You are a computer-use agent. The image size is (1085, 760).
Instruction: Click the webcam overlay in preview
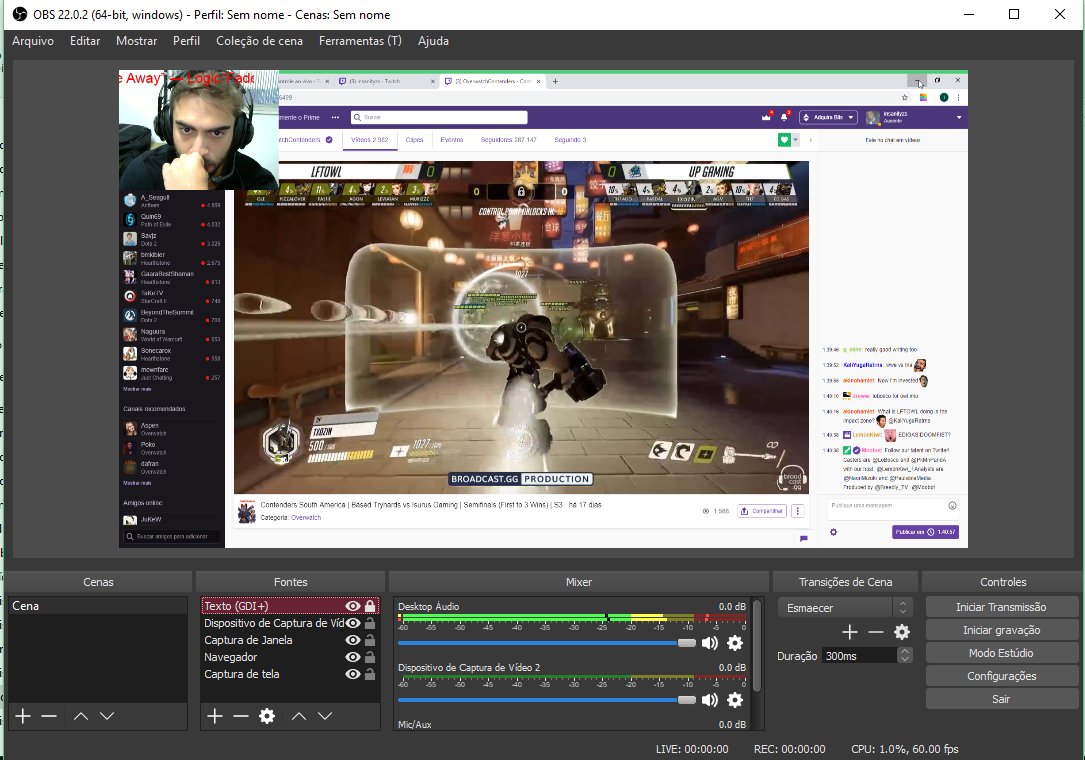[199, 129]
